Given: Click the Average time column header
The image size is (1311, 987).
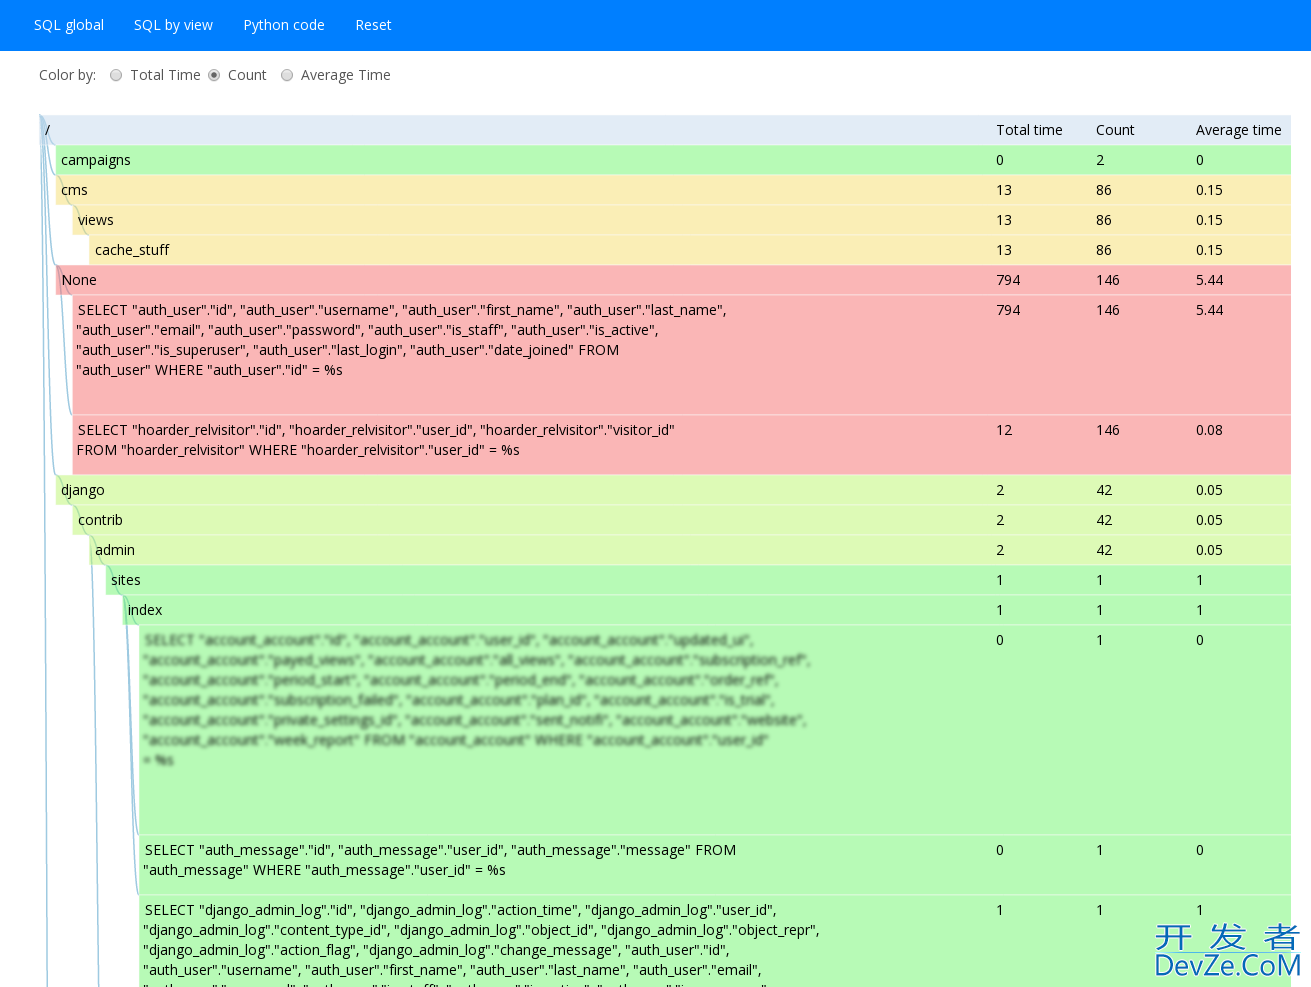Looking at the screenshot, I should pyautogui.click(x=1238, y=130).
